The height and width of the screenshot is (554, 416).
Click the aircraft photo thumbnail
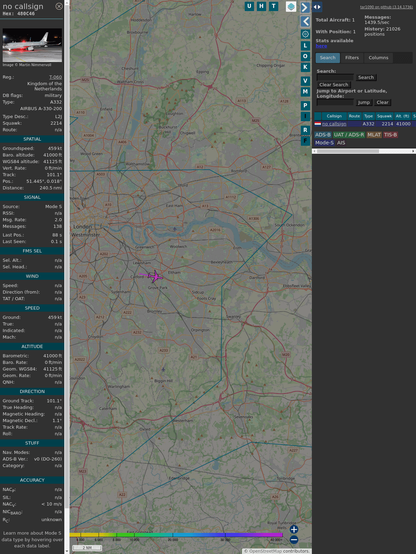point(32,45)
